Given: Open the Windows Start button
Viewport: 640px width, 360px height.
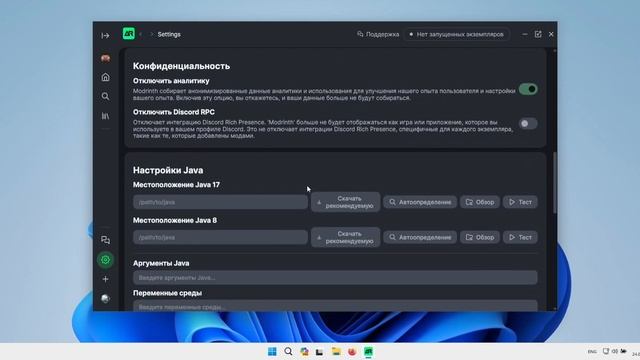Looking at the screenshot, I should tap(272, 351).
